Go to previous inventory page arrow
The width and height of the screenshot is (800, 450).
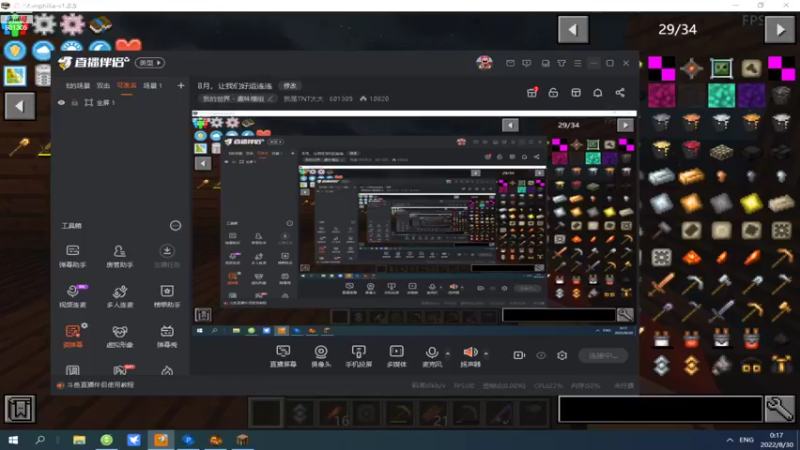[x=573, y=30]
